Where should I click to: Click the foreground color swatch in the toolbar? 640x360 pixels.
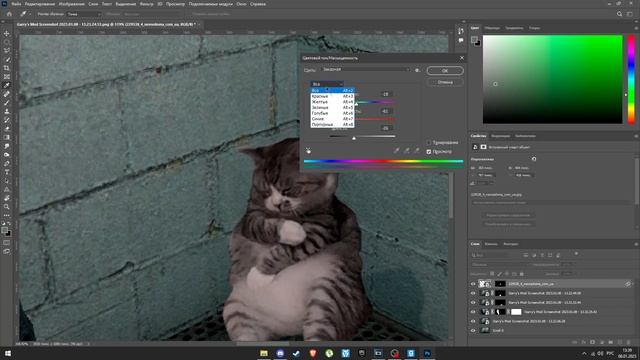coord(4,230)
